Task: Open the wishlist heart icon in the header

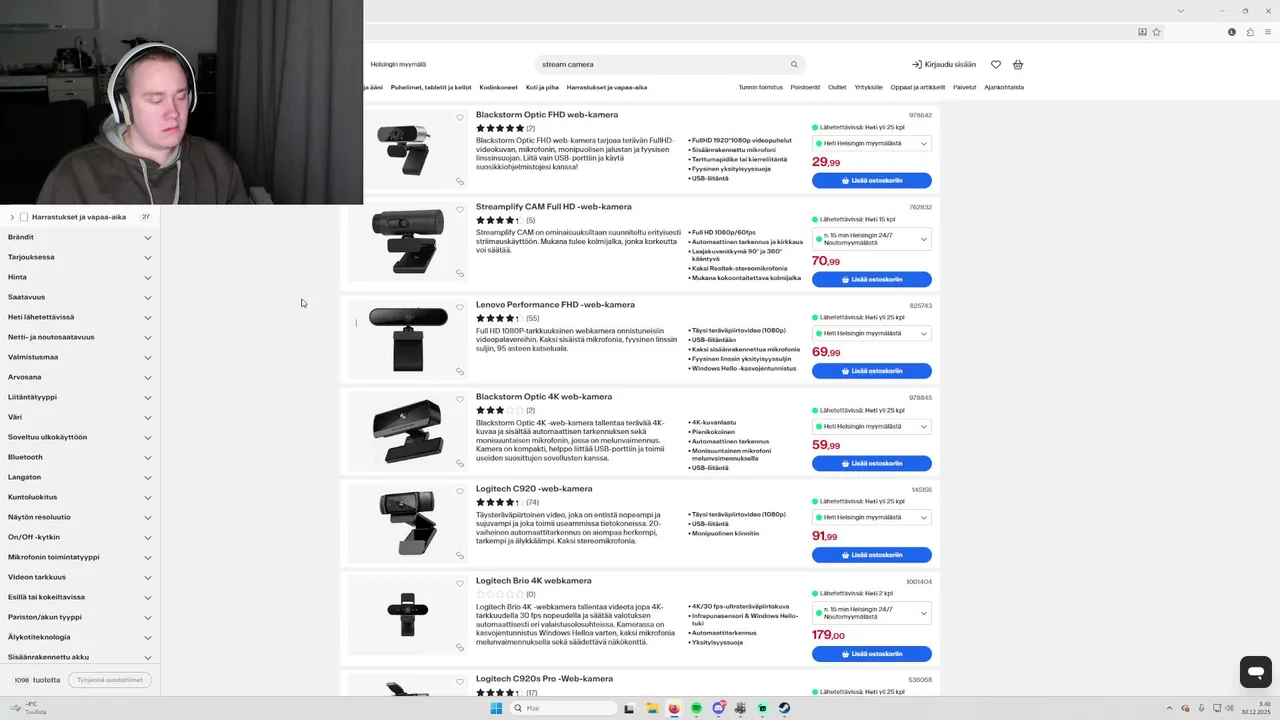Action: point(996,64)
